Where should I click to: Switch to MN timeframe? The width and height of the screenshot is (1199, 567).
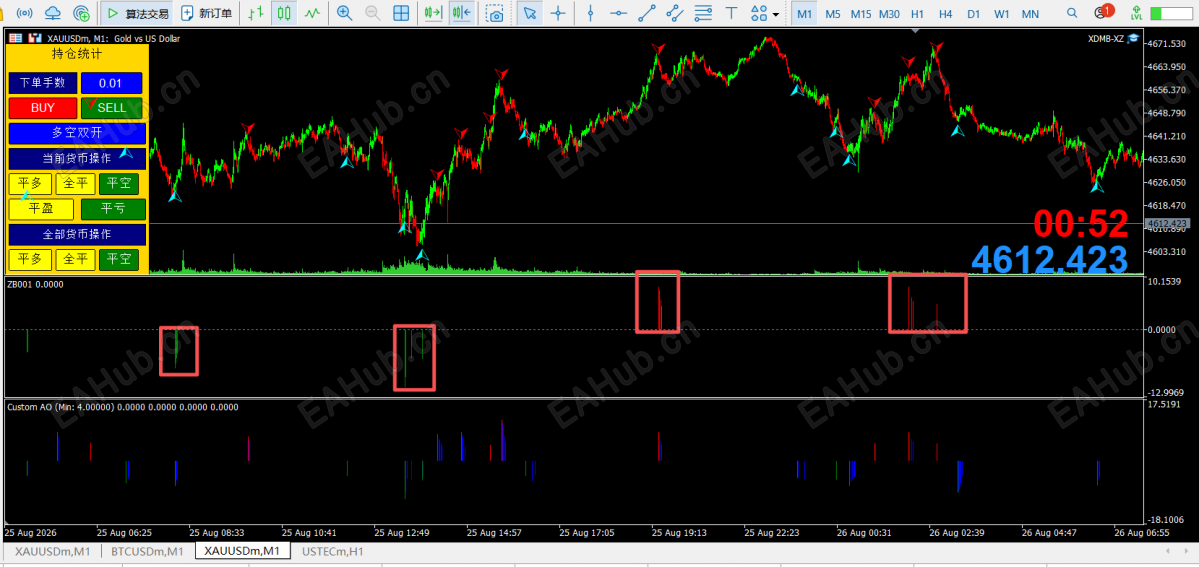pyautogui.click(x=1030, y=13)
